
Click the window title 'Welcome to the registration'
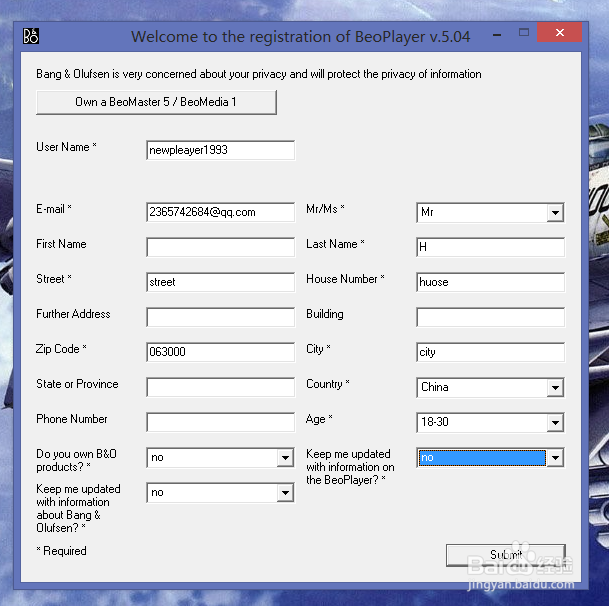click(x=300, y=37)
